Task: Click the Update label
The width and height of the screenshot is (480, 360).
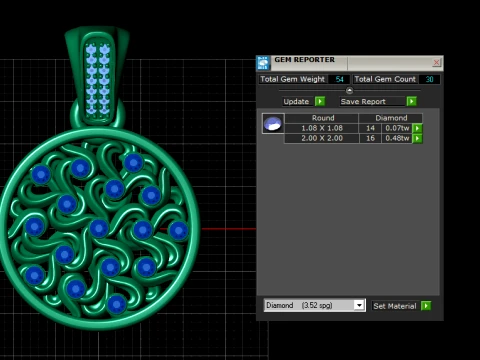Action: 296,101
